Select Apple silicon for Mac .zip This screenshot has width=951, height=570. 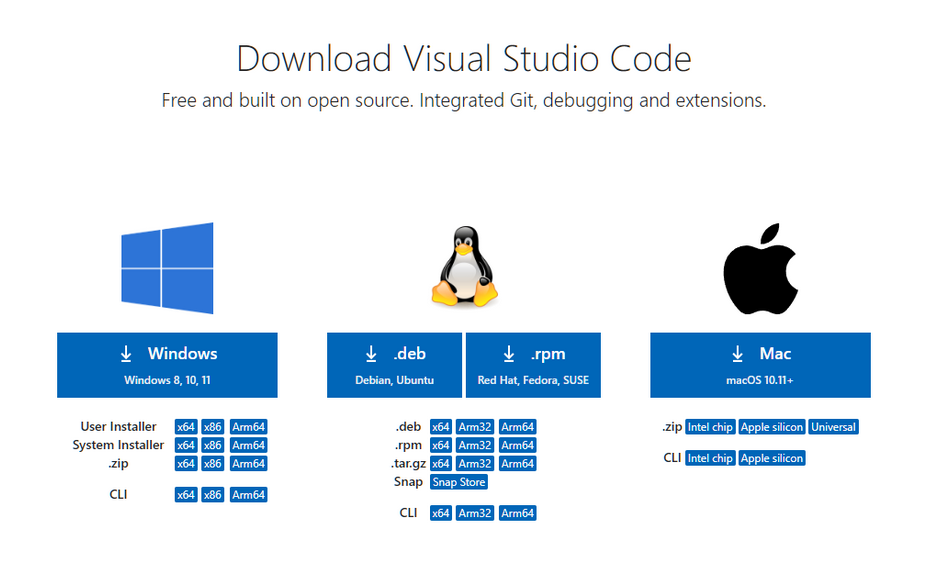click(x=772, y=427)
